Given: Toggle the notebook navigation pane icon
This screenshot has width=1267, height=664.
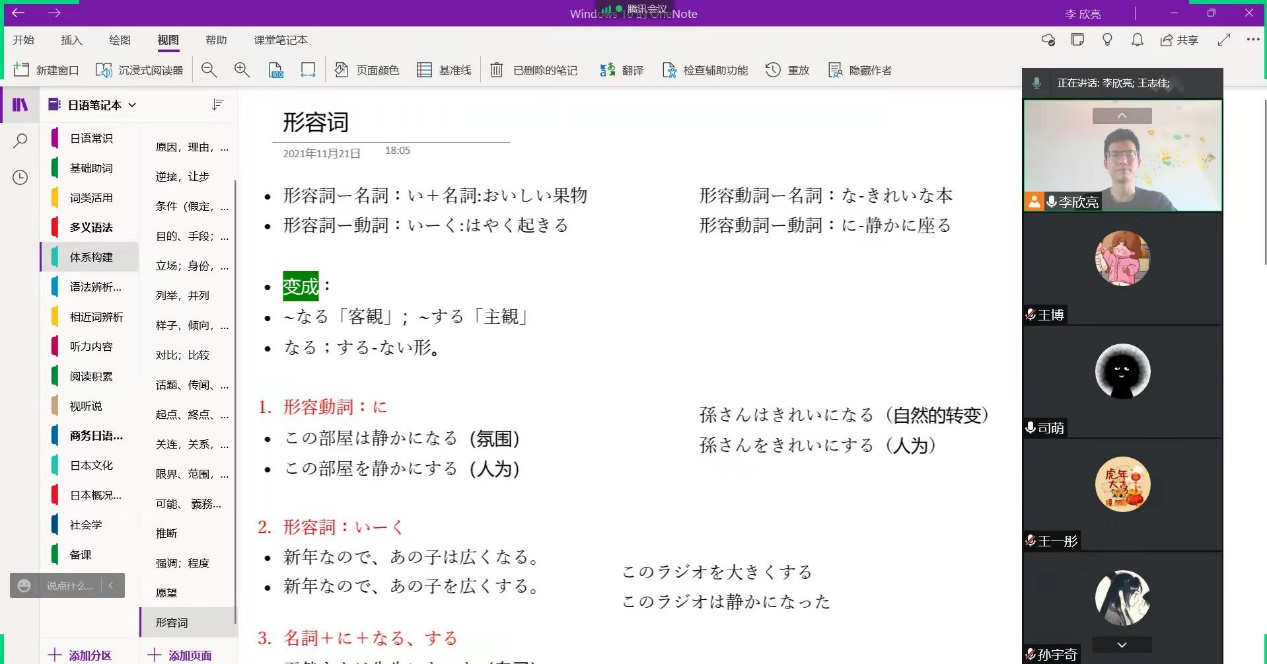Looking at the screenshot, I should click(x=20, y=105).
